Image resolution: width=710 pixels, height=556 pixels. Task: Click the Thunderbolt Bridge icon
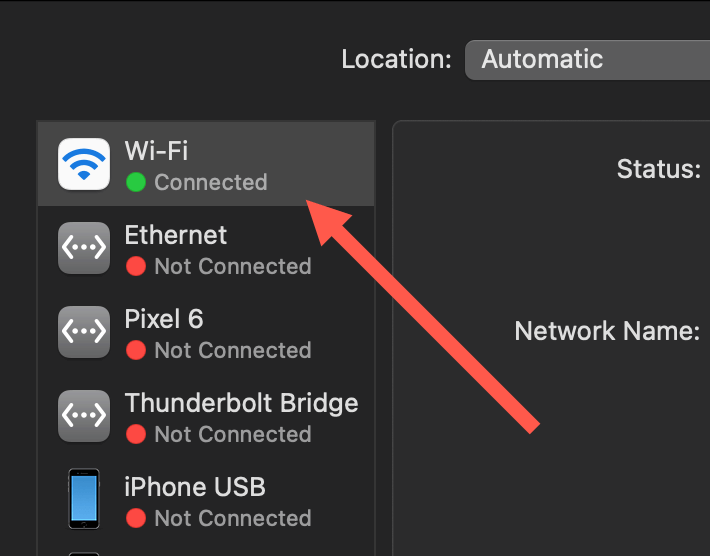[84, 416]
